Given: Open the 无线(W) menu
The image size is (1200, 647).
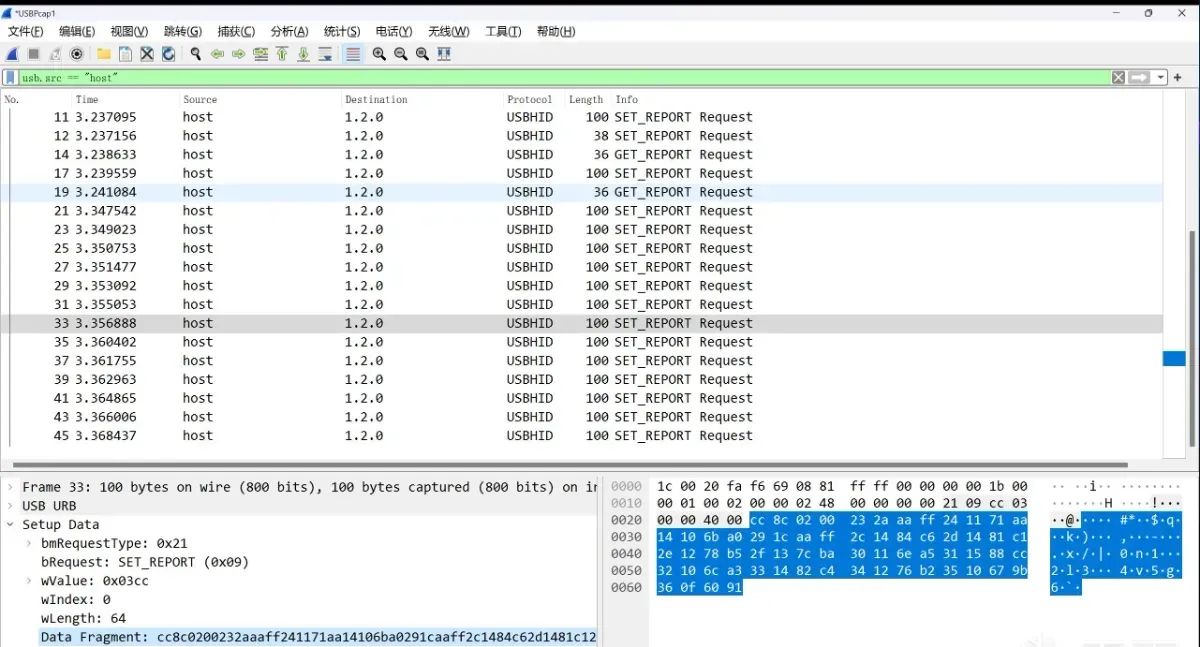Looking at the screenshot, I should [x=448, y=32].
